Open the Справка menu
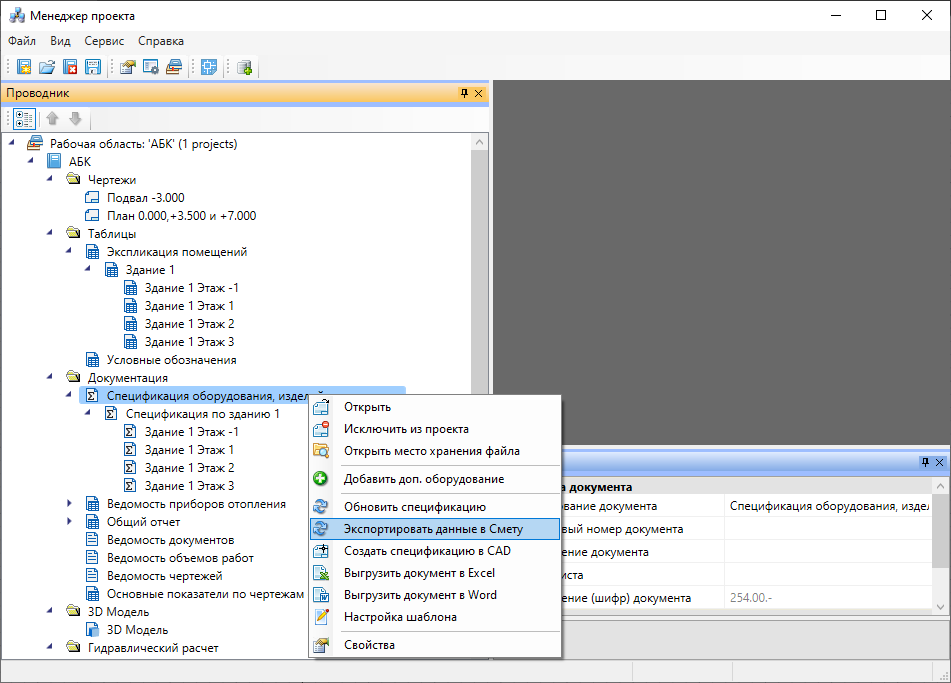This screenshot has height=683, width=951. tap(161, 41)
